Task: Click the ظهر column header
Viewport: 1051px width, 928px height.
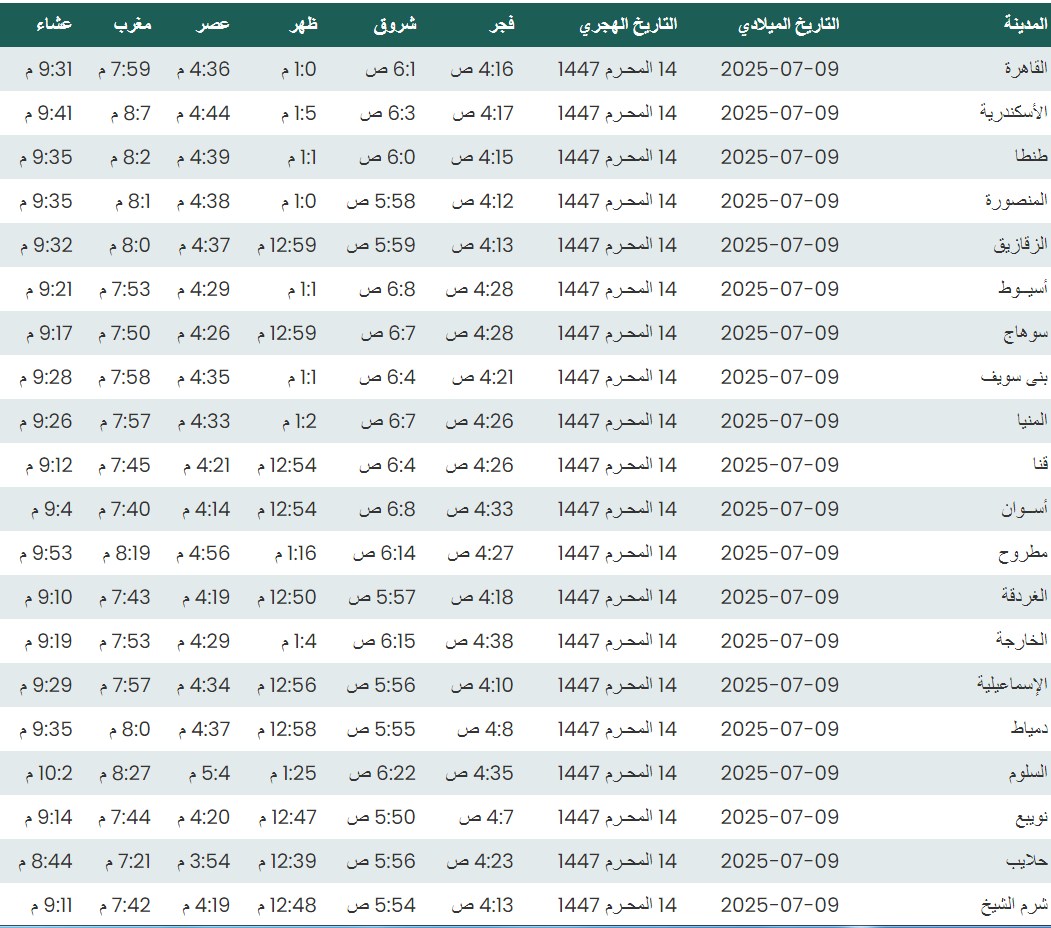Action: (303, 25)
